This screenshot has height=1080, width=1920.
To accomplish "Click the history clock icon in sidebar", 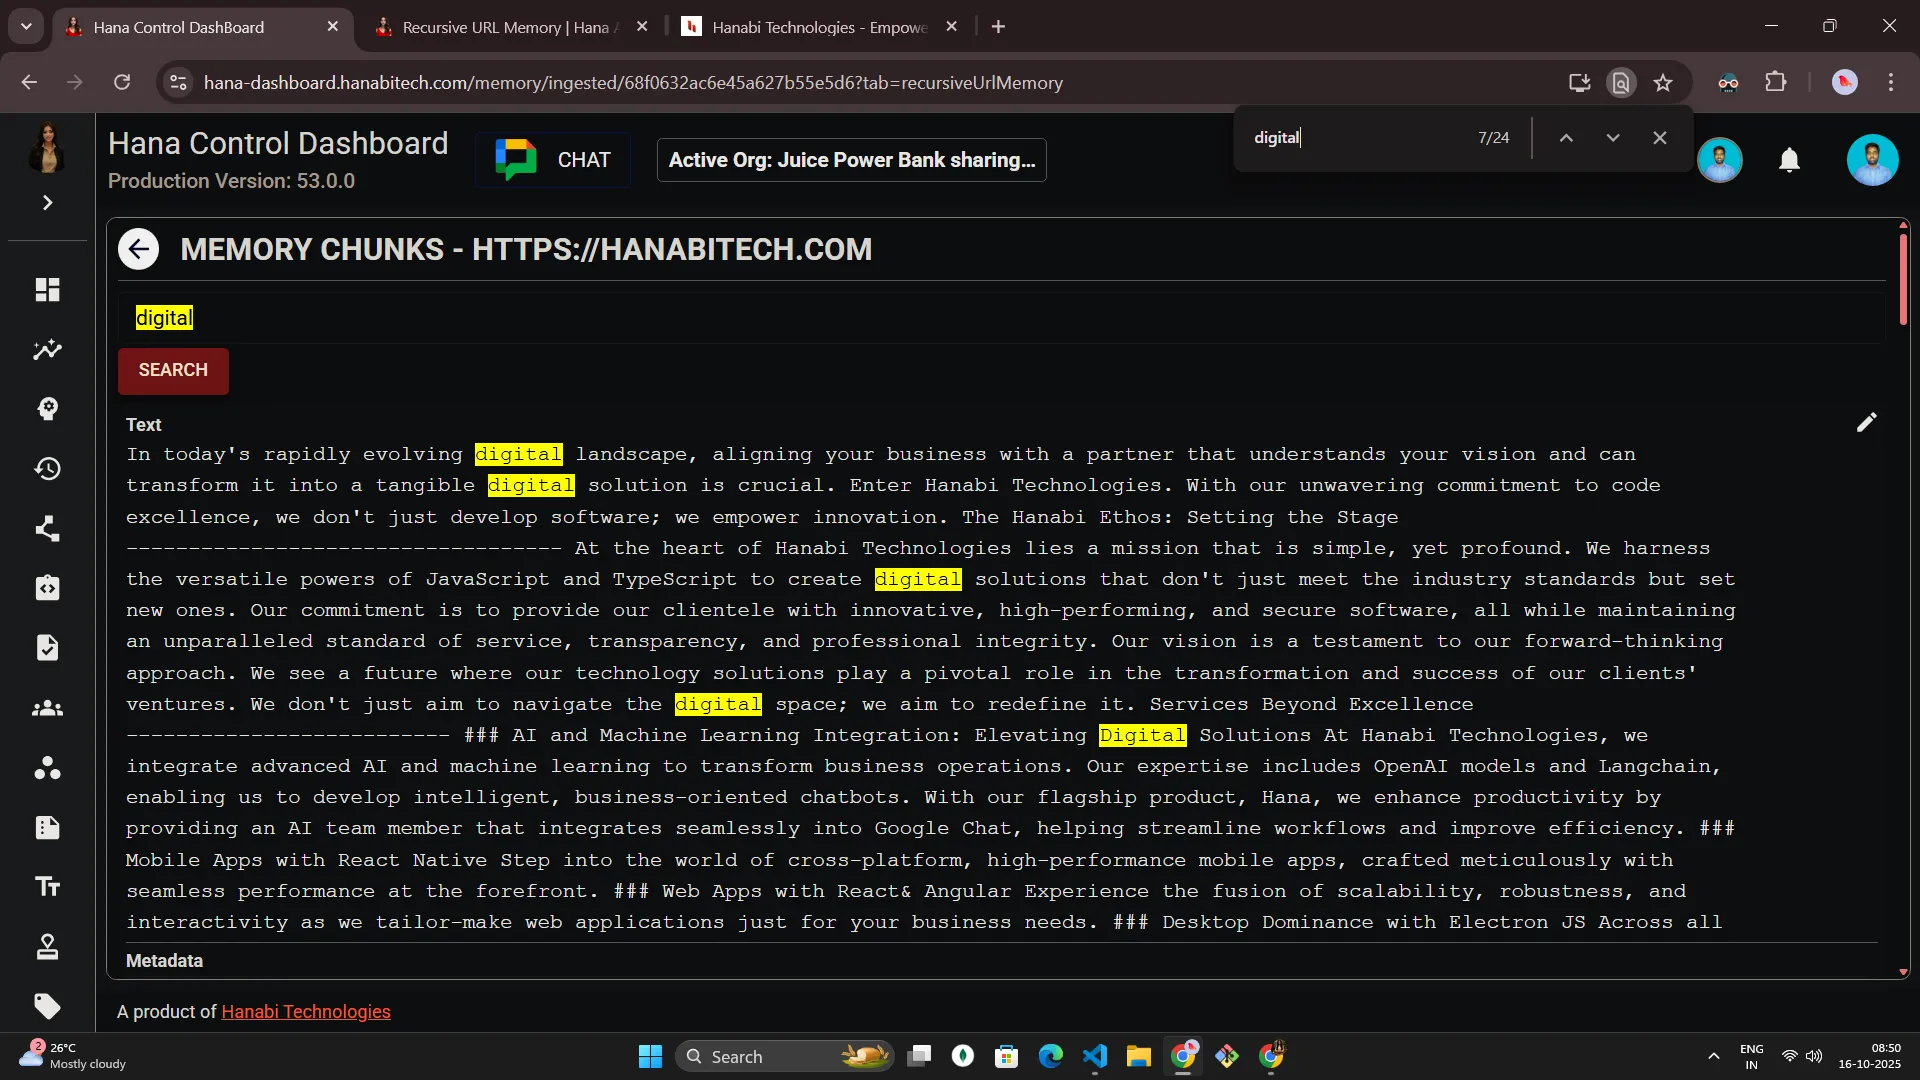I will 47,469.
